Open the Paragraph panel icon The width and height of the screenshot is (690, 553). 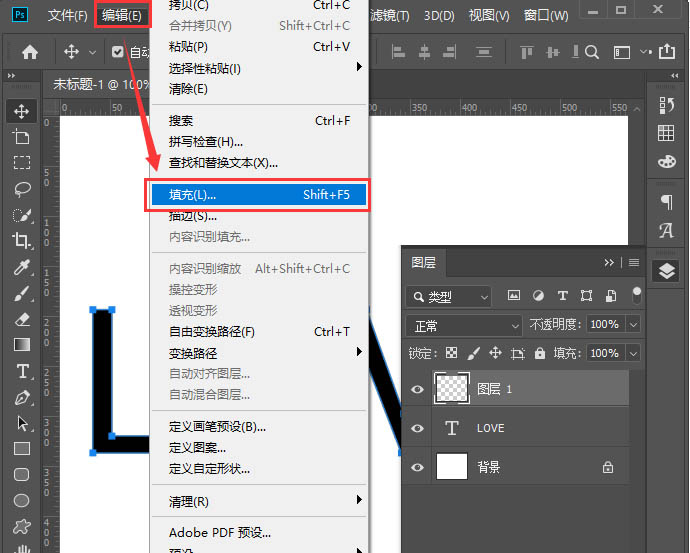pyautogui.click(x=667, y=202)
